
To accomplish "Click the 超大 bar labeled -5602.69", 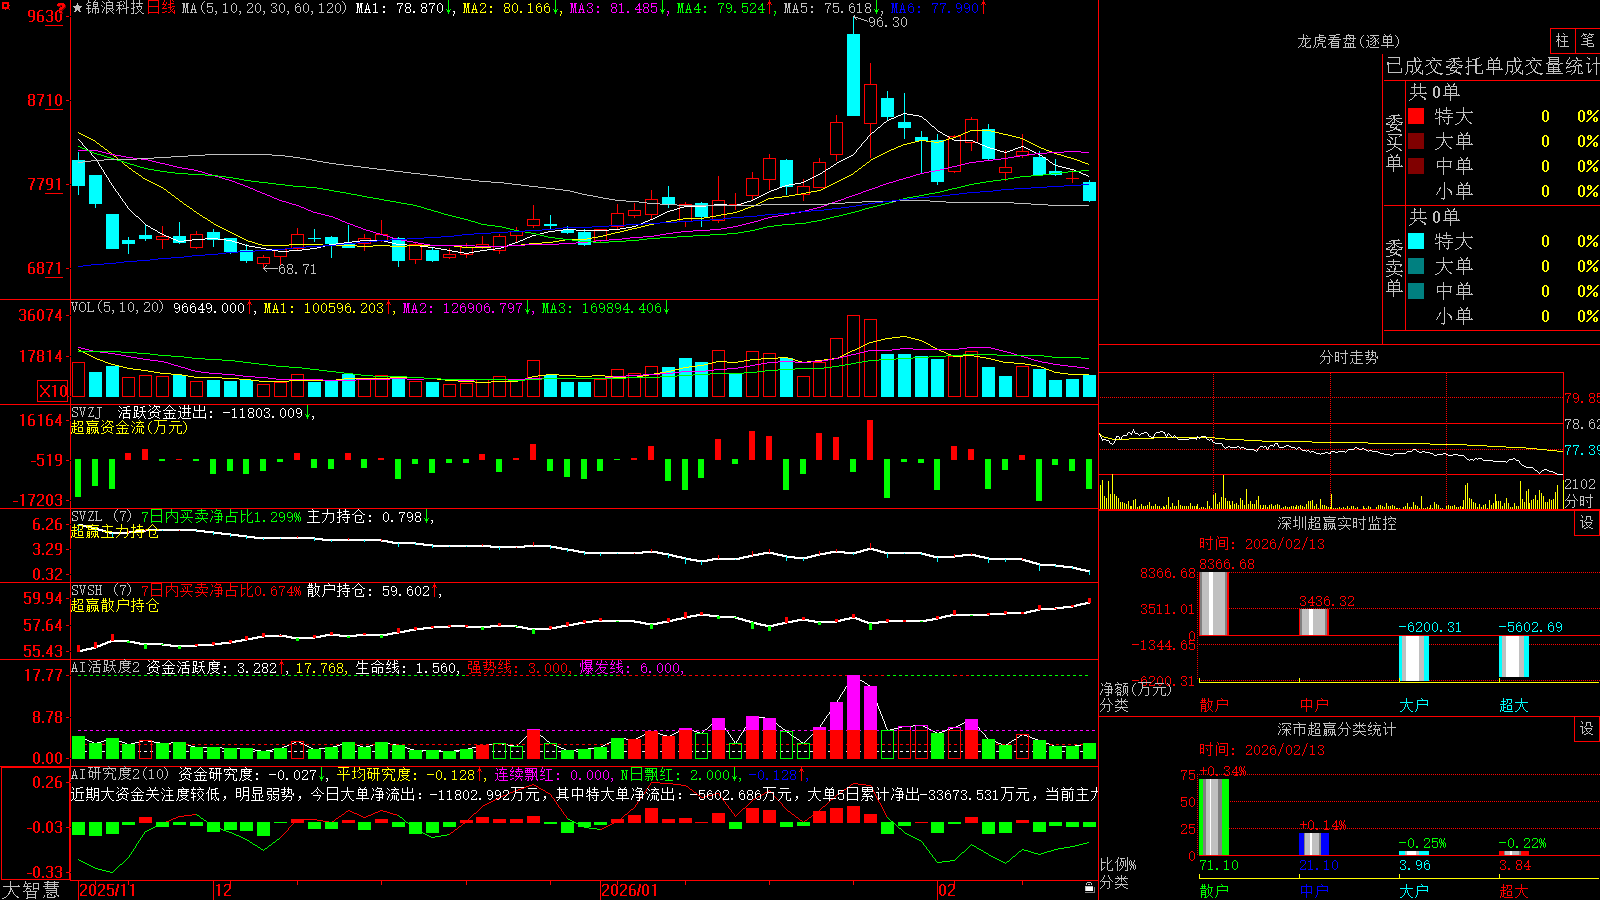I will click(1514, 656).
